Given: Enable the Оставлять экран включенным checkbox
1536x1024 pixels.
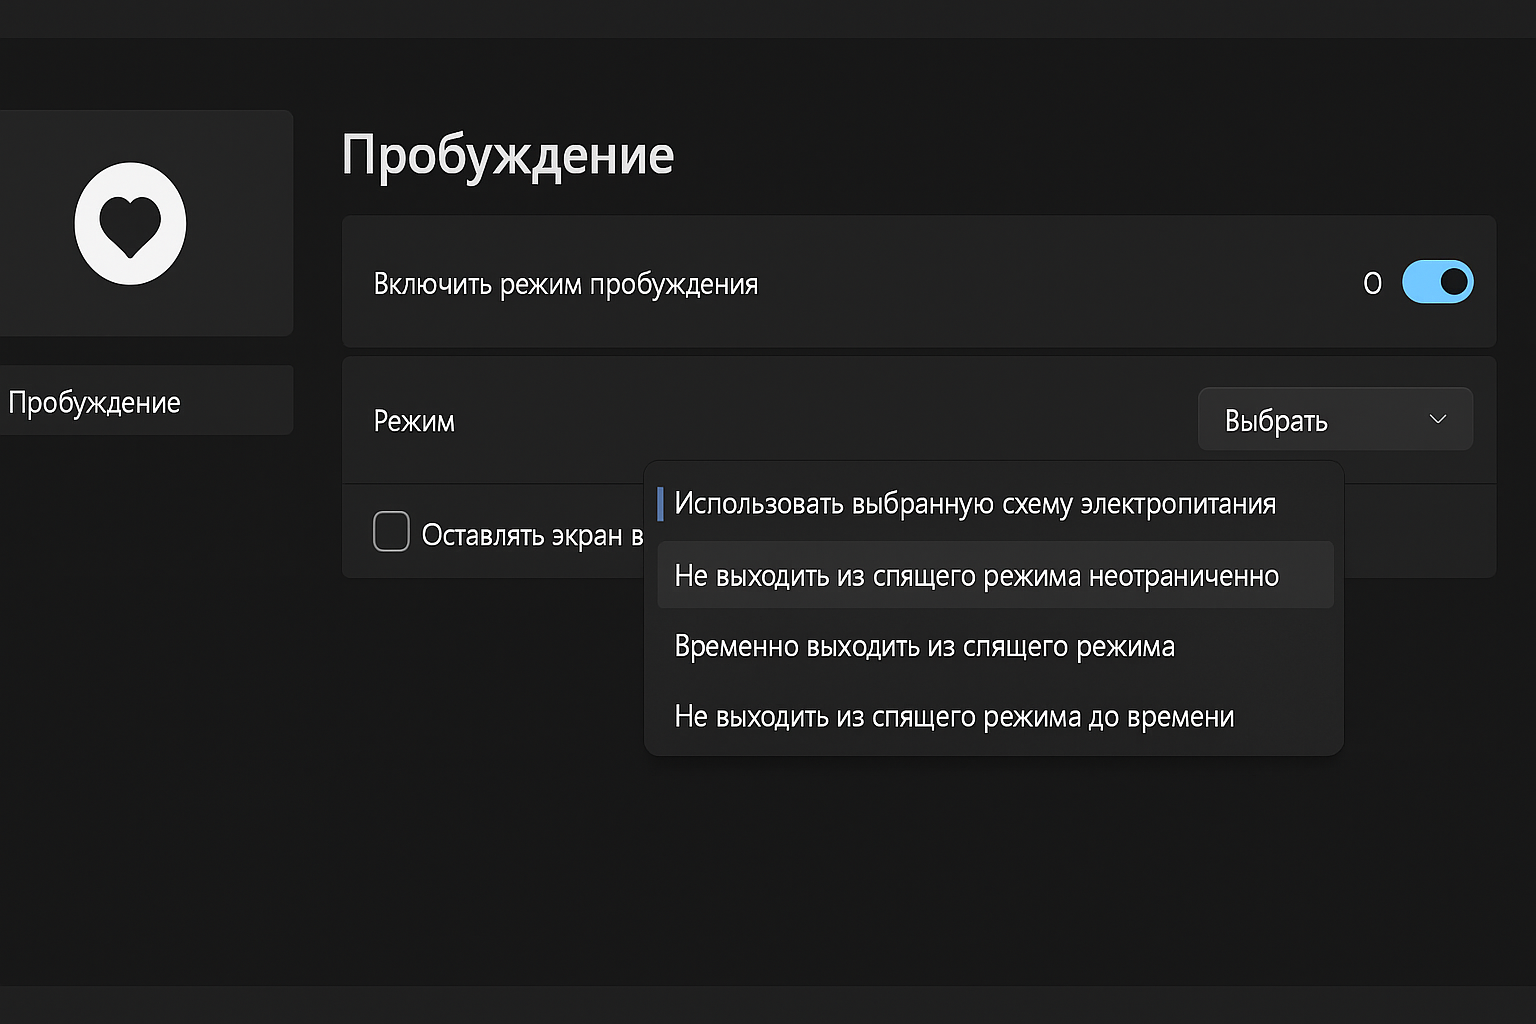Looking at the screenshot, I should pos(391,532).
